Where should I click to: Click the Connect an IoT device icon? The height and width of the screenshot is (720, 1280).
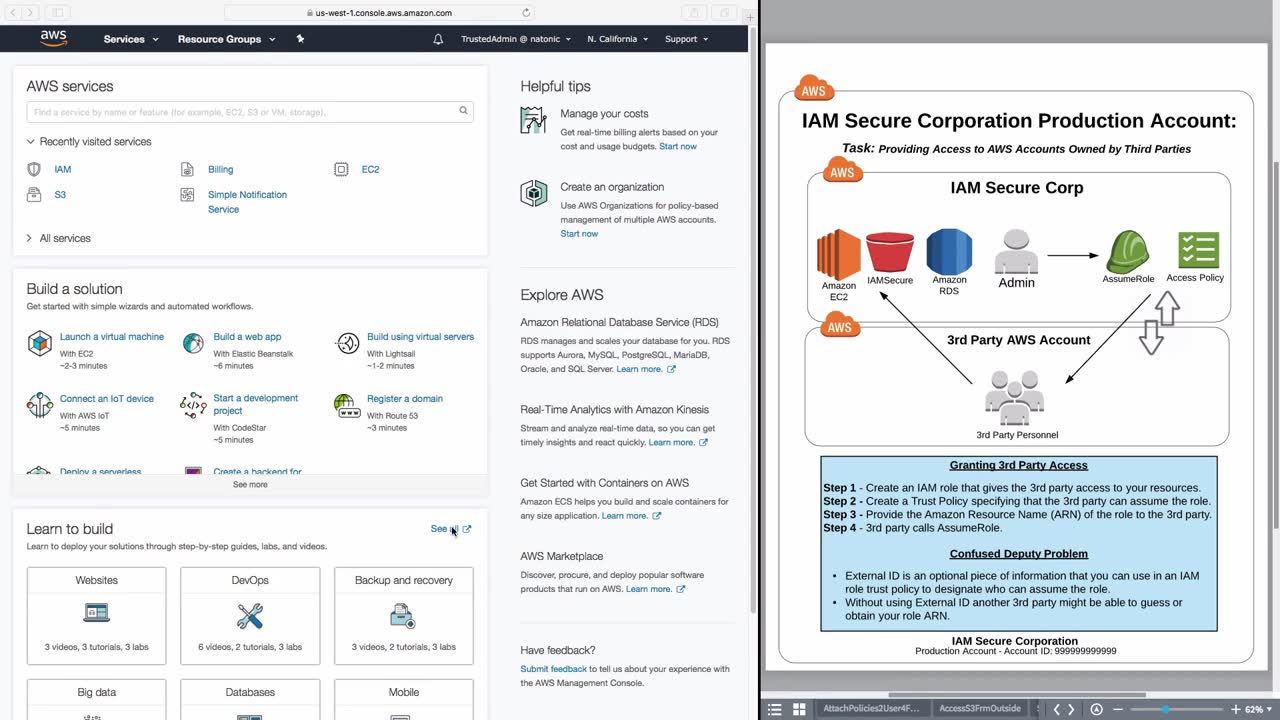(x=39, y=405)
